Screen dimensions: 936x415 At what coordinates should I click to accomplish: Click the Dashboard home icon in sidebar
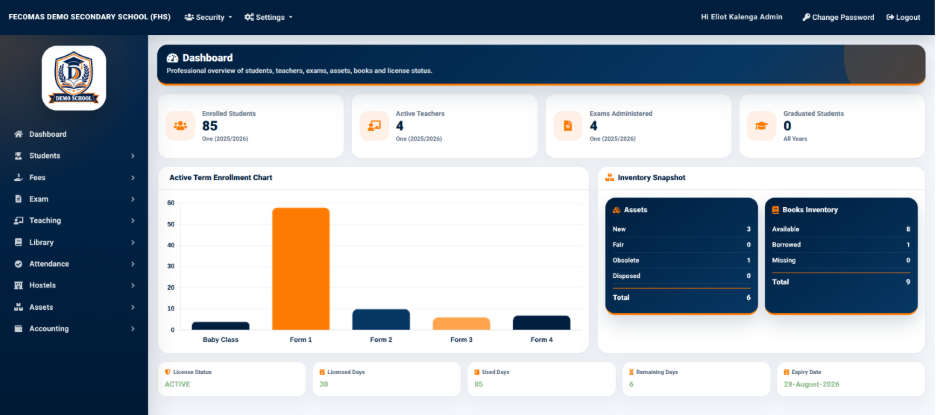[x=19, y=134]
